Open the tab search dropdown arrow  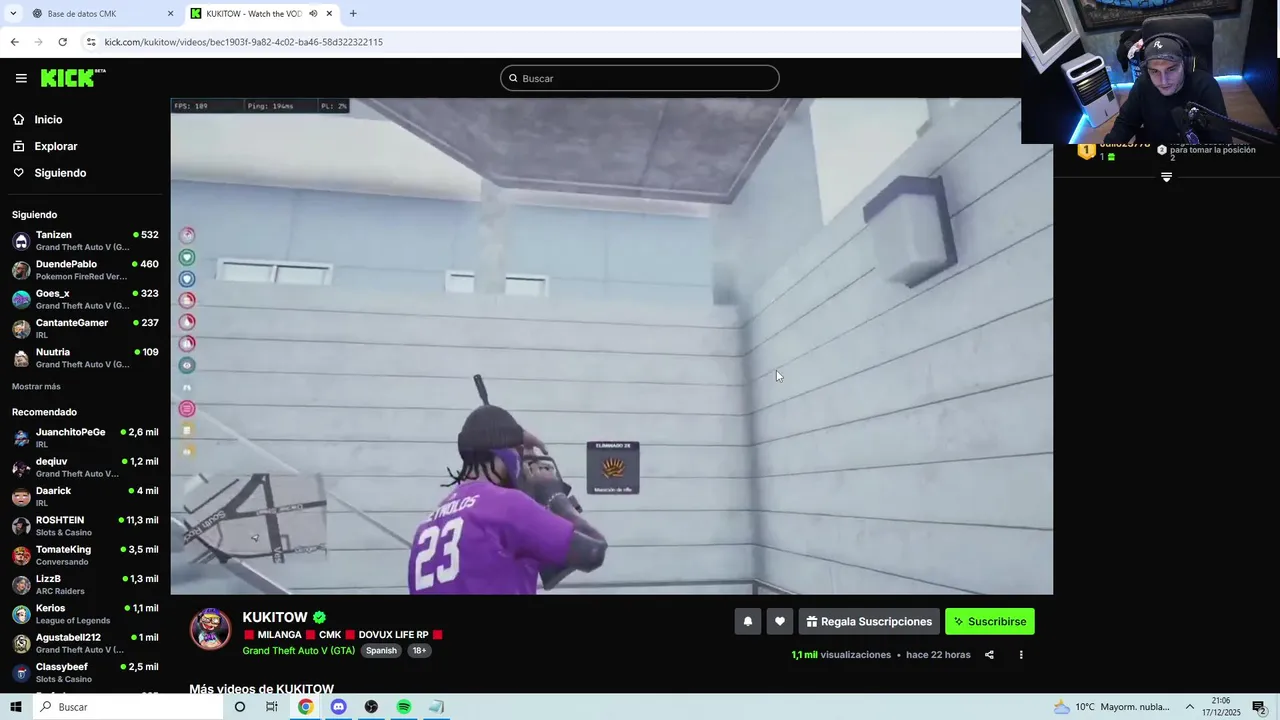click(13, 14)
